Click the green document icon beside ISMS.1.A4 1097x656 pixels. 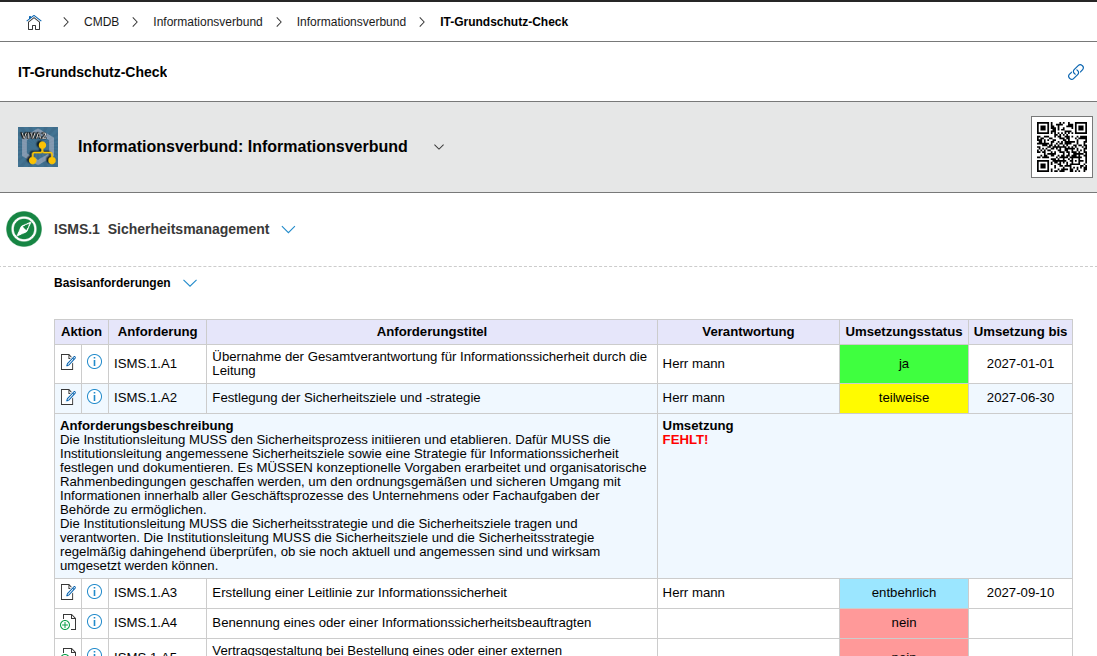point(68,622)
